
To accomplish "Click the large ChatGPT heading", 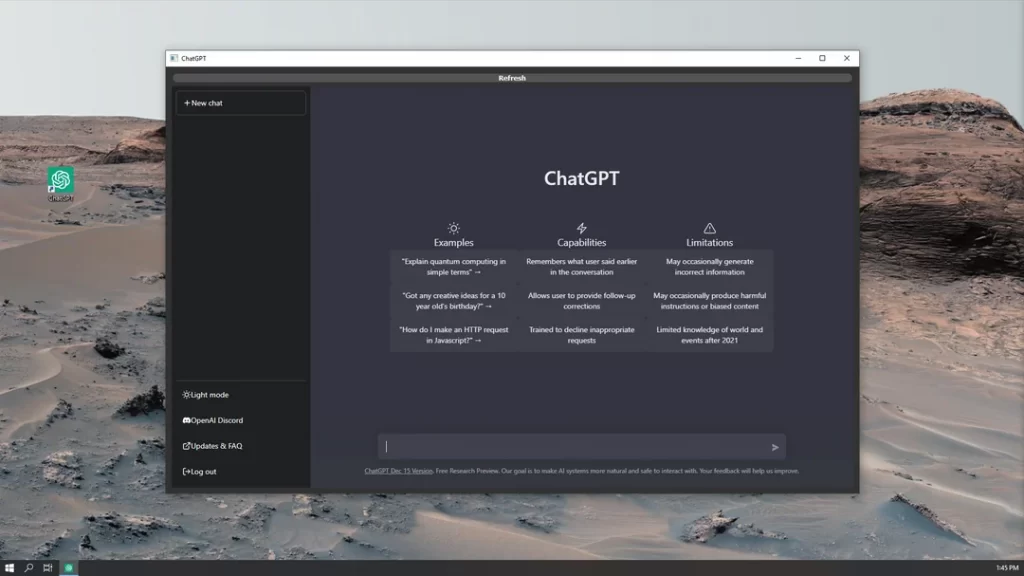I will point(581,178).
